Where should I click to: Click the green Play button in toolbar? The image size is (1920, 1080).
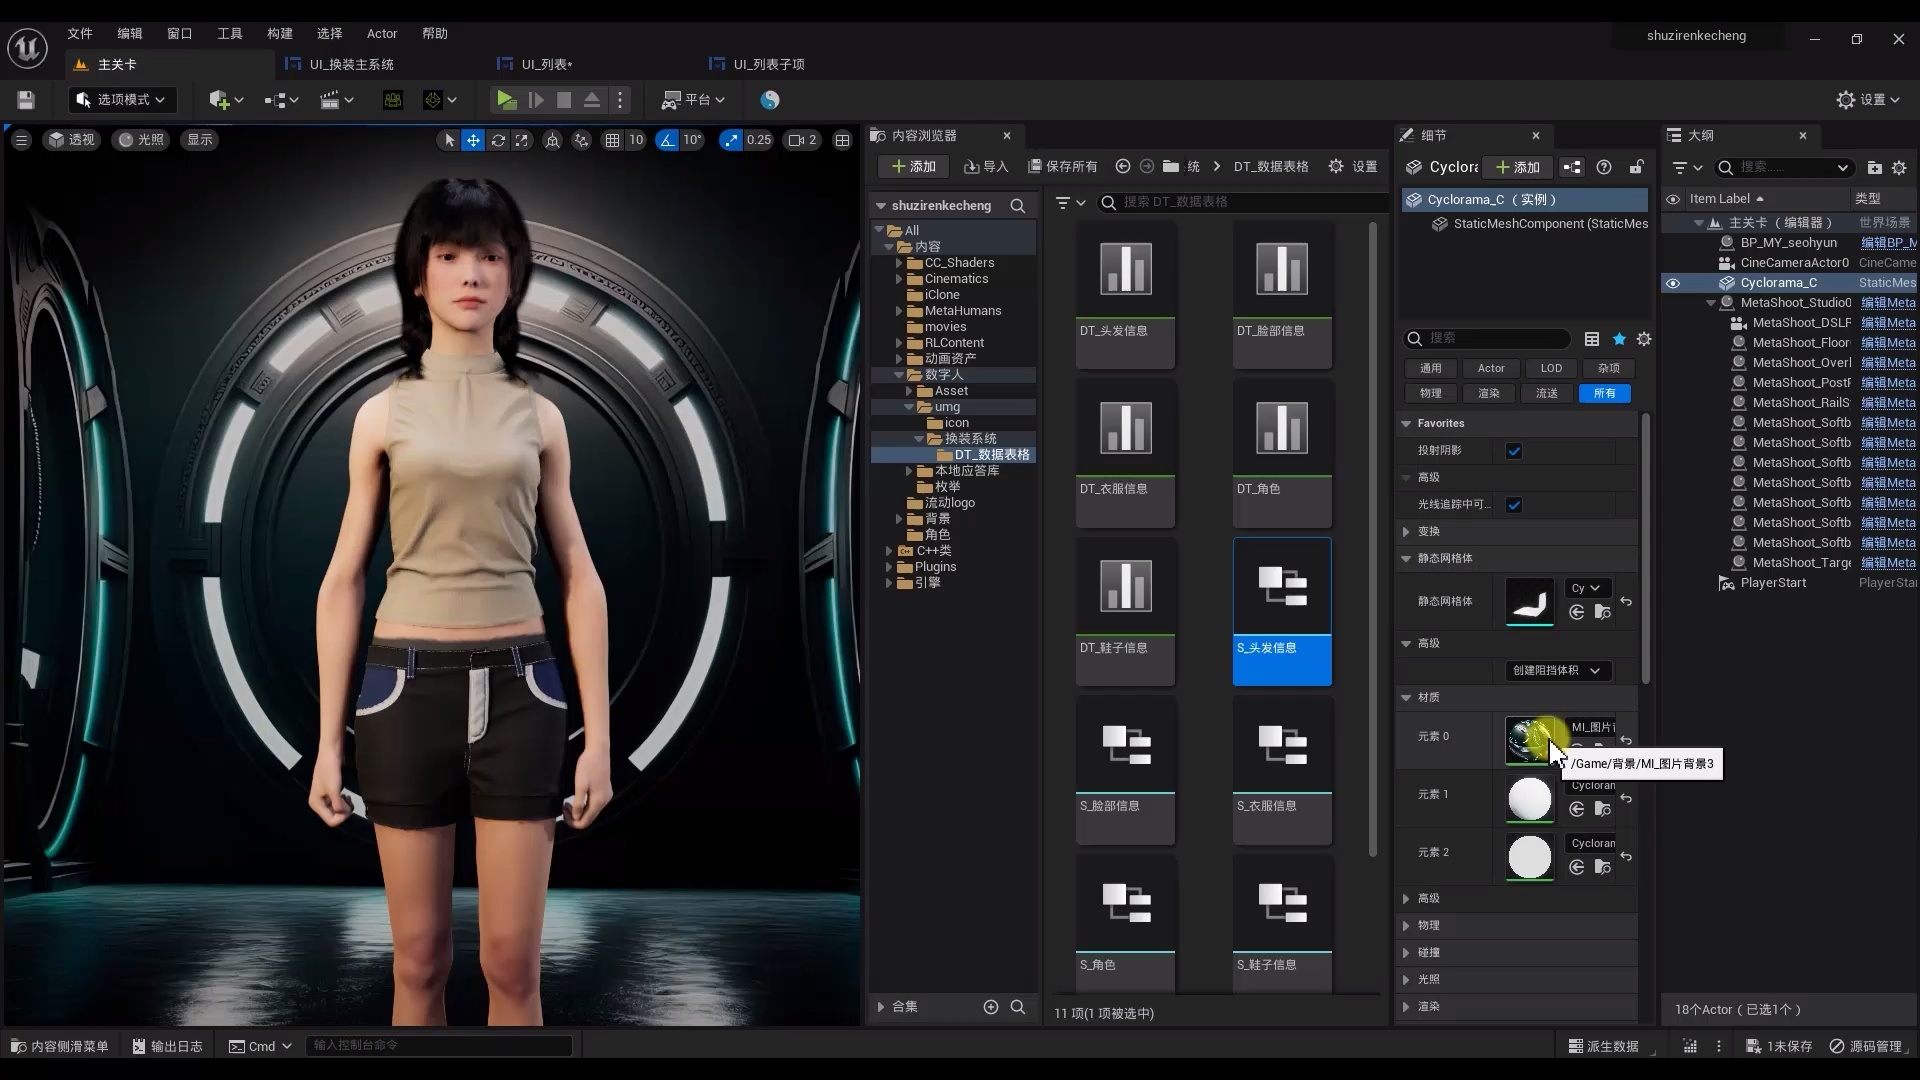tap(506, 99)
